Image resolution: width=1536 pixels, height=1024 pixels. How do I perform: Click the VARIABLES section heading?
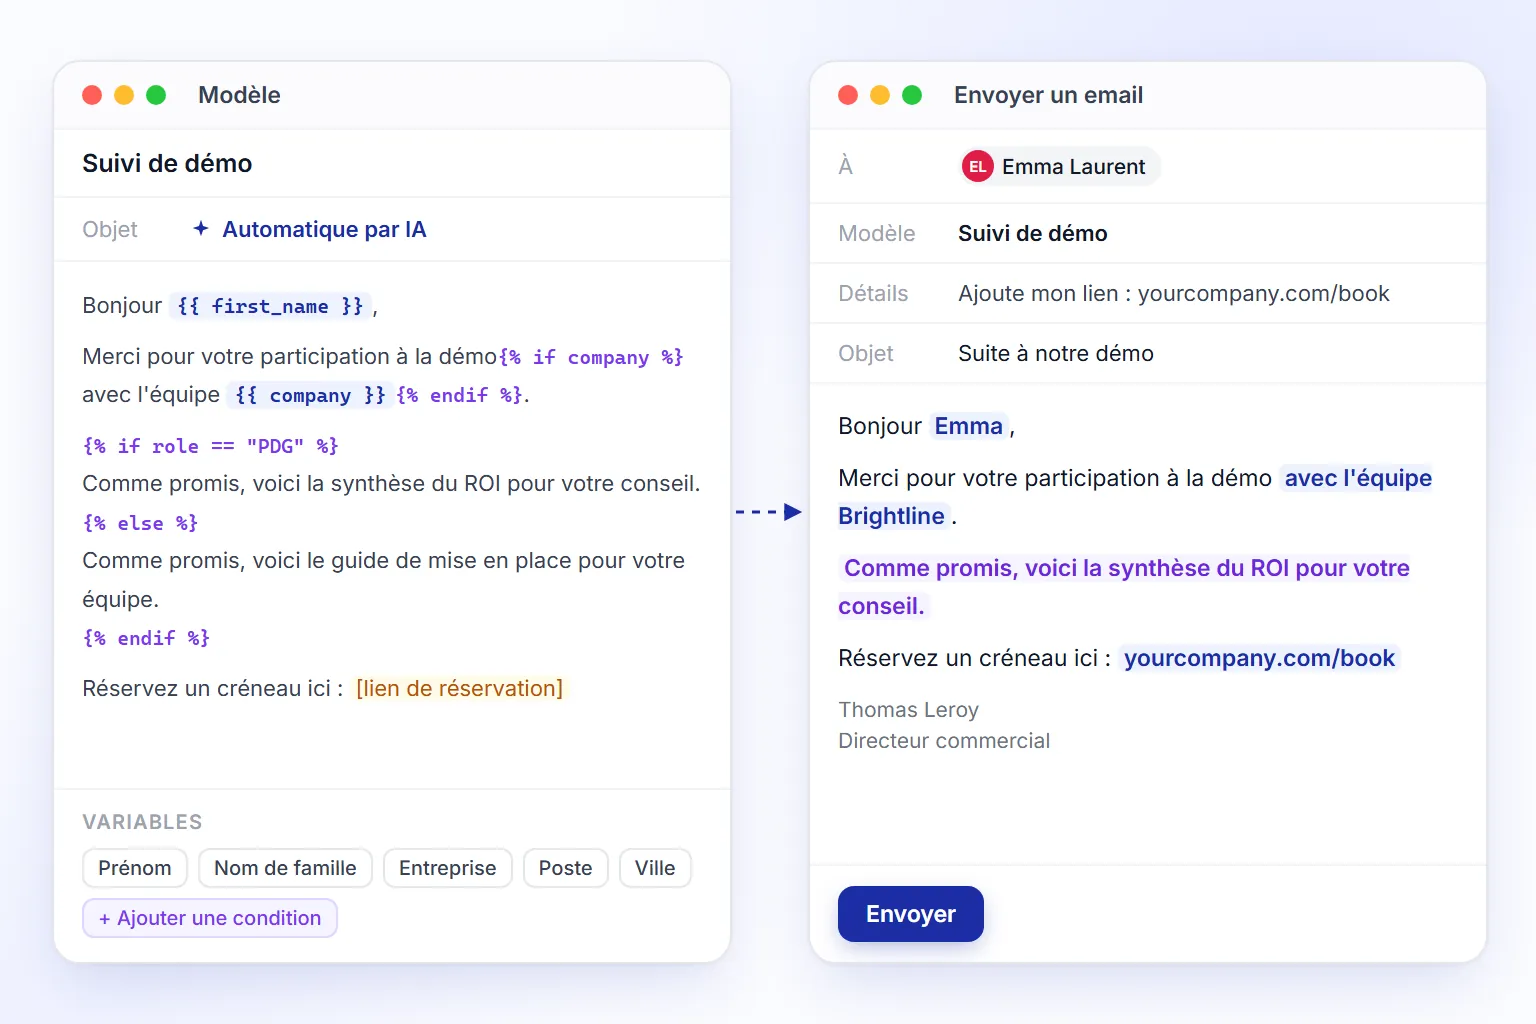142,822
